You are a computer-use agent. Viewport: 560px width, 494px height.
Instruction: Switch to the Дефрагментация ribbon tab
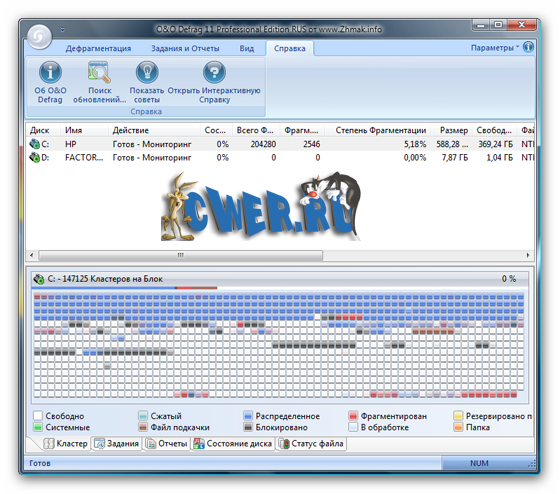pos(98,49)
